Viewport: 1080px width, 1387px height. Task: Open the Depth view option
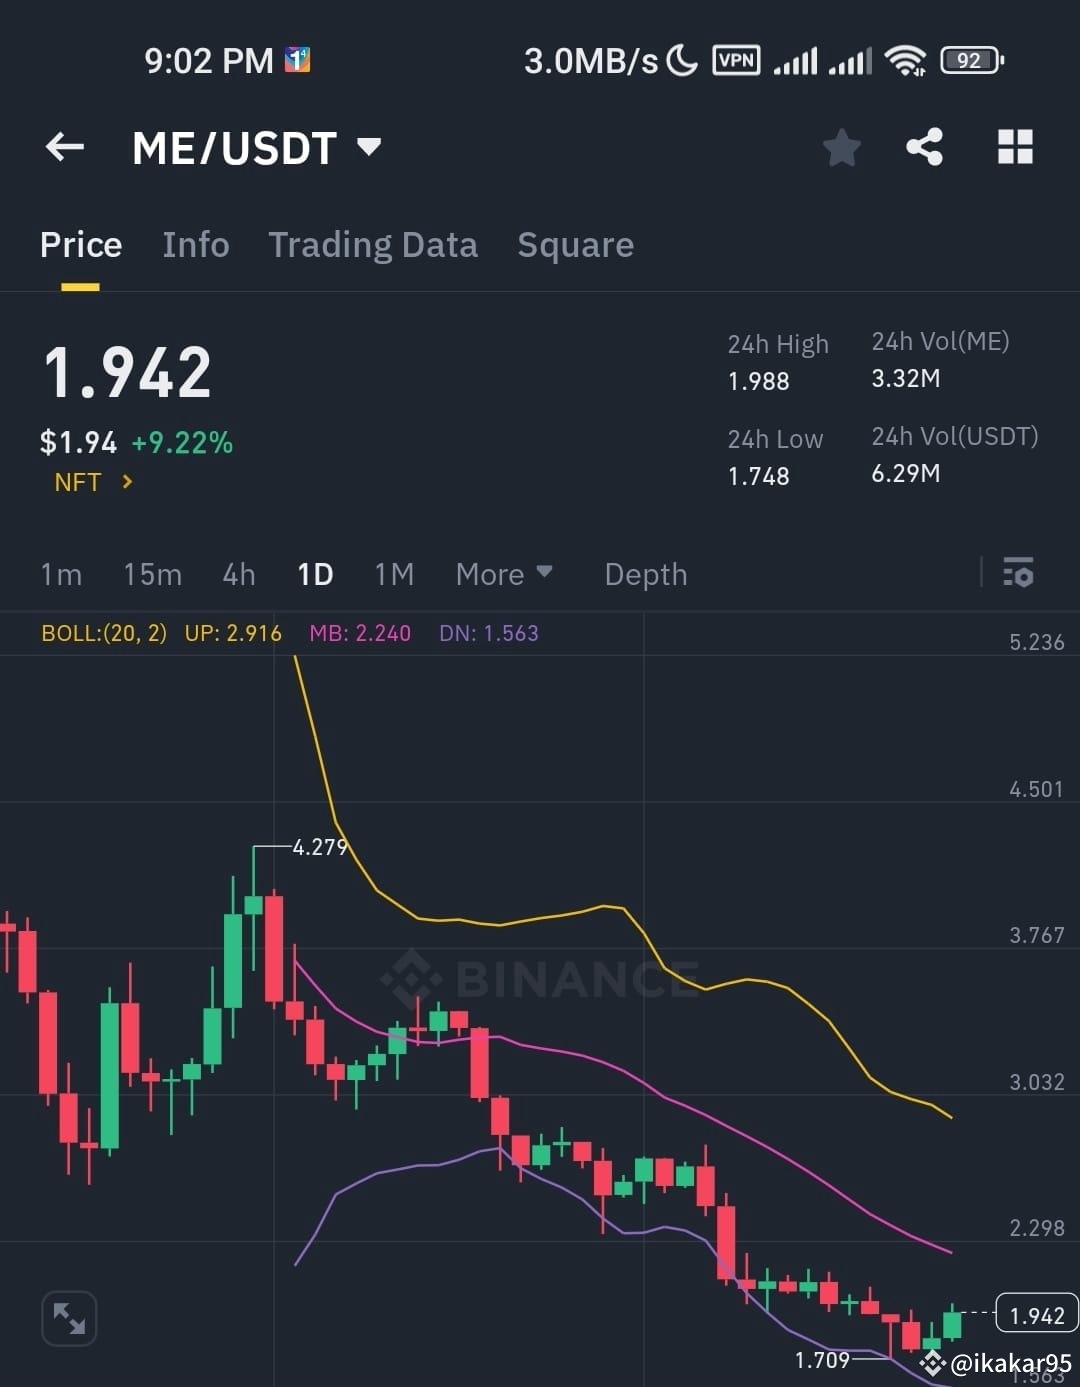(x=645, y=574)
